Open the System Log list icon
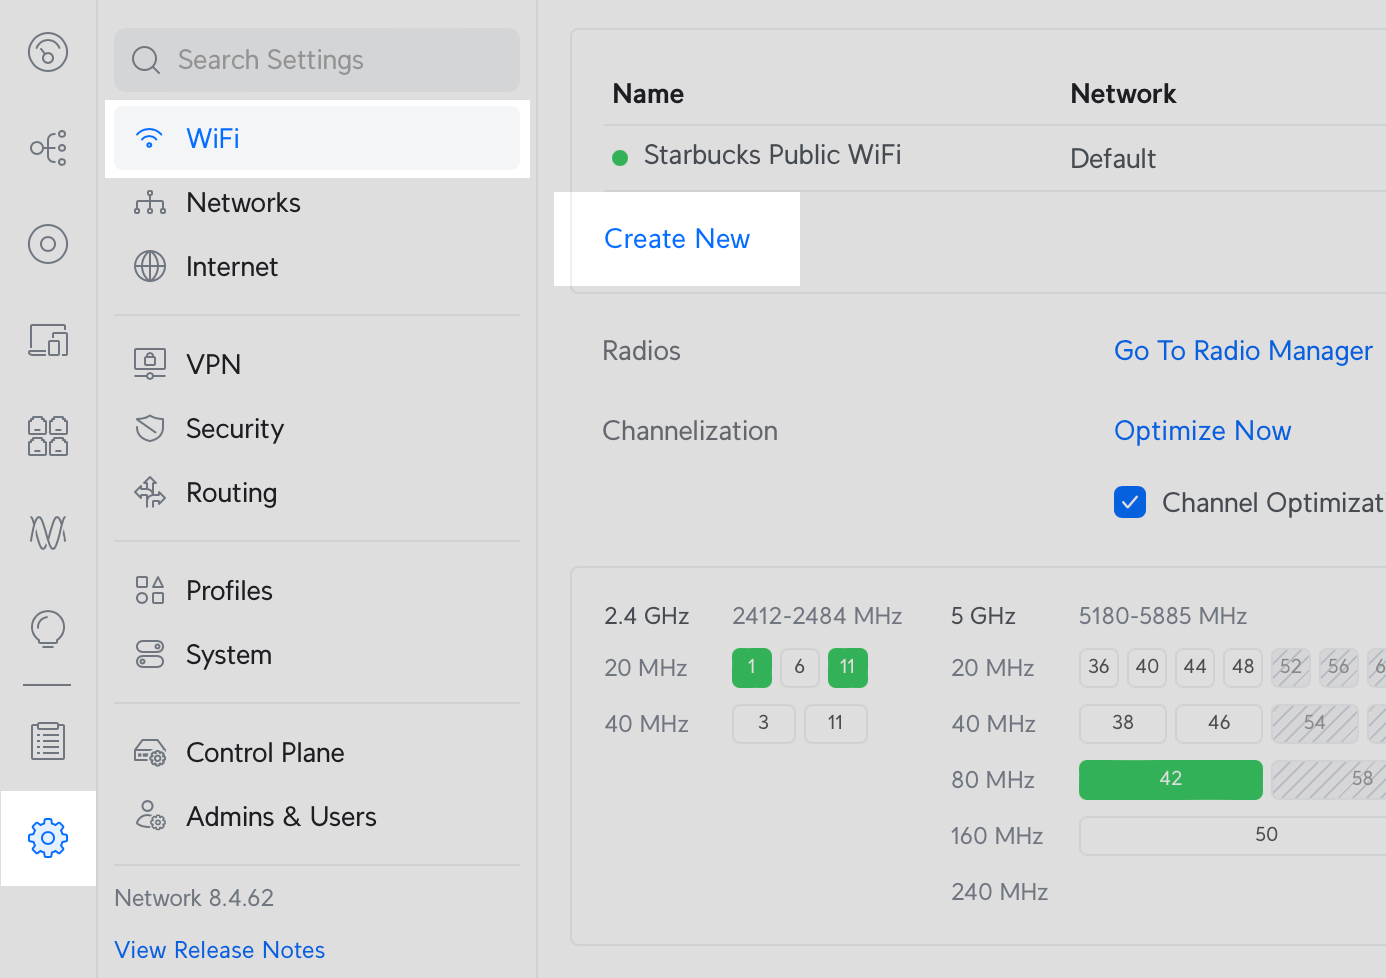The height and width of the screenshot is (978, 1386). [48, 741]
